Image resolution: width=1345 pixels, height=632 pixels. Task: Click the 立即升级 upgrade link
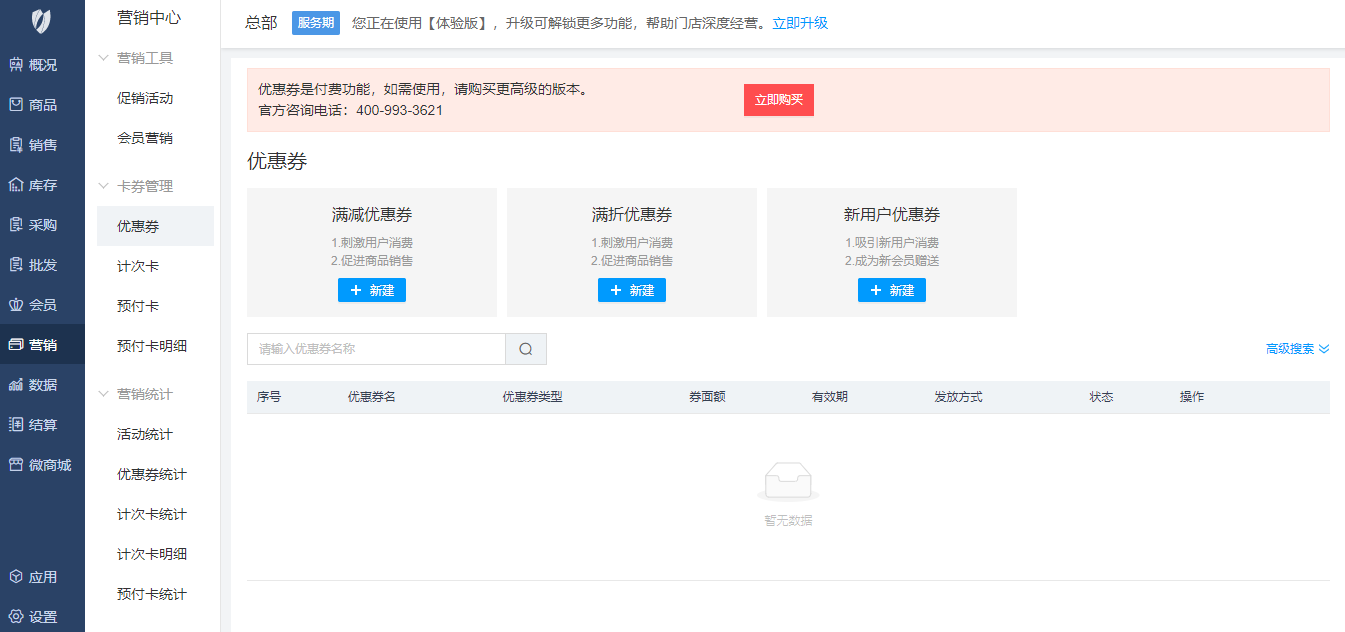(800, 23)
